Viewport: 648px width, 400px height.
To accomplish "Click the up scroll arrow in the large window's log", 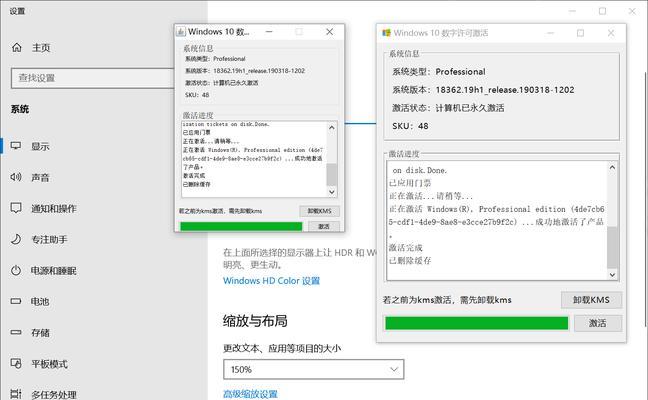I will 612,167.
